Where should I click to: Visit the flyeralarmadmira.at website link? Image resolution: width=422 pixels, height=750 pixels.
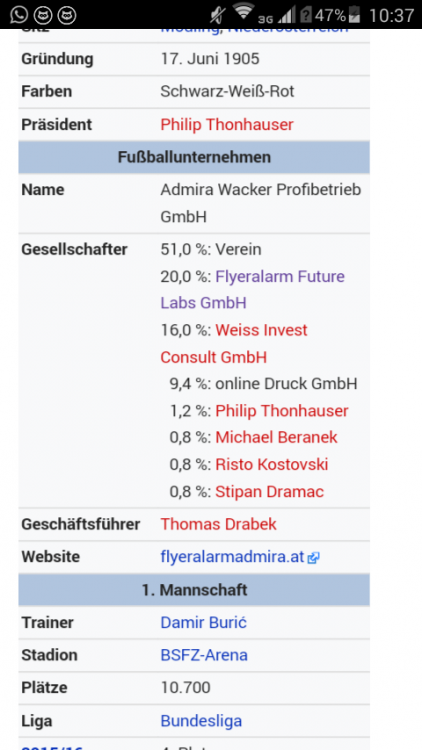click(x=233, y=557)
